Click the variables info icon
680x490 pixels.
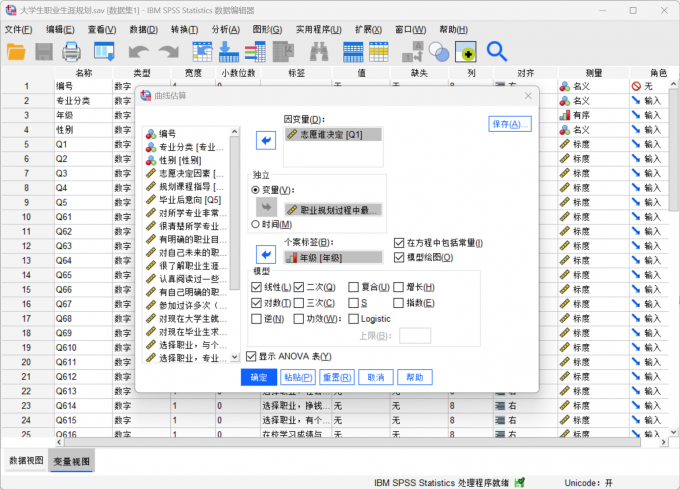click(x=255, y=52)
